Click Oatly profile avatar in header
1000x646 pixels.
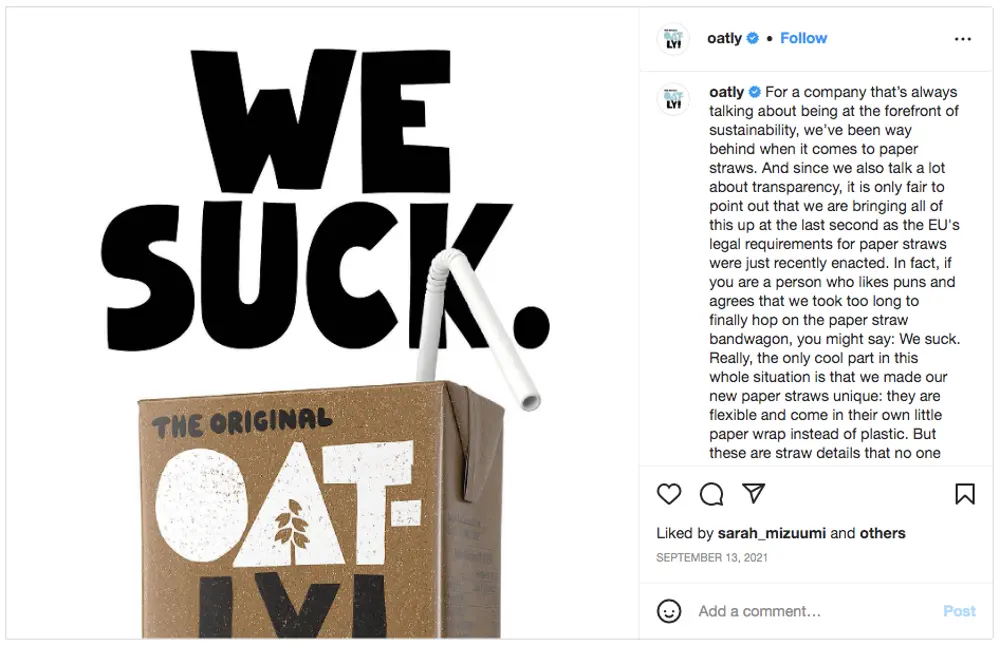pyautogui.click(x=673, y=39)
